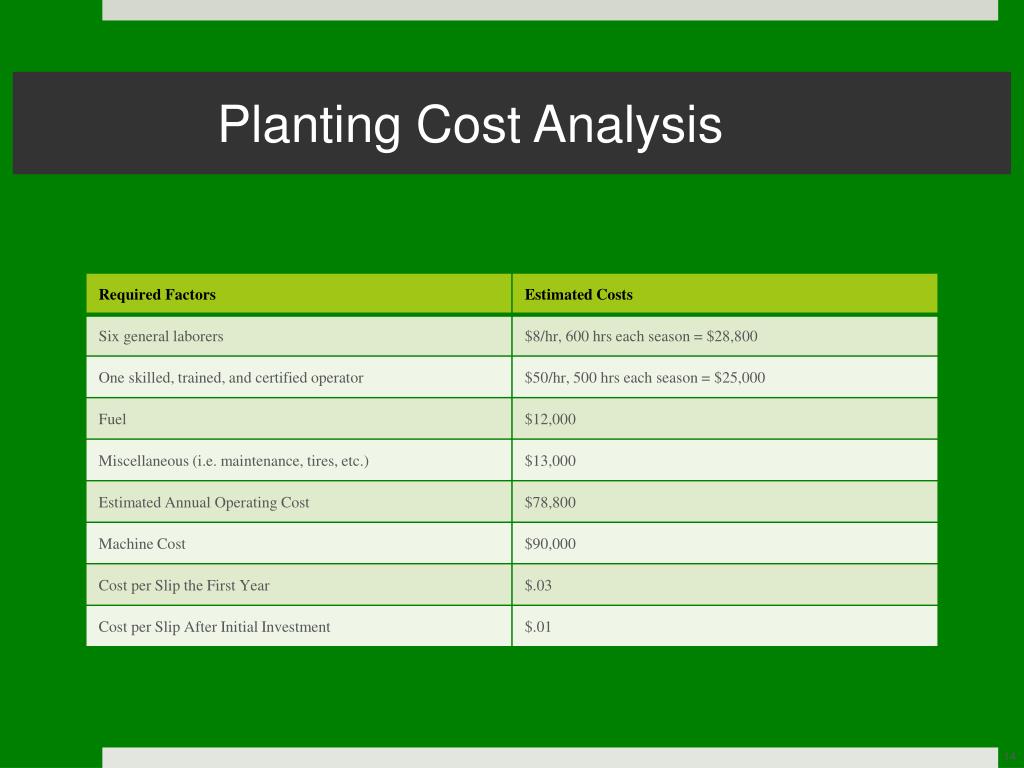Viewport: 1024px width, 768px height.
Task: Select the '$13,000' miscellaneous cost cell
Action: (x=725, y=460)
